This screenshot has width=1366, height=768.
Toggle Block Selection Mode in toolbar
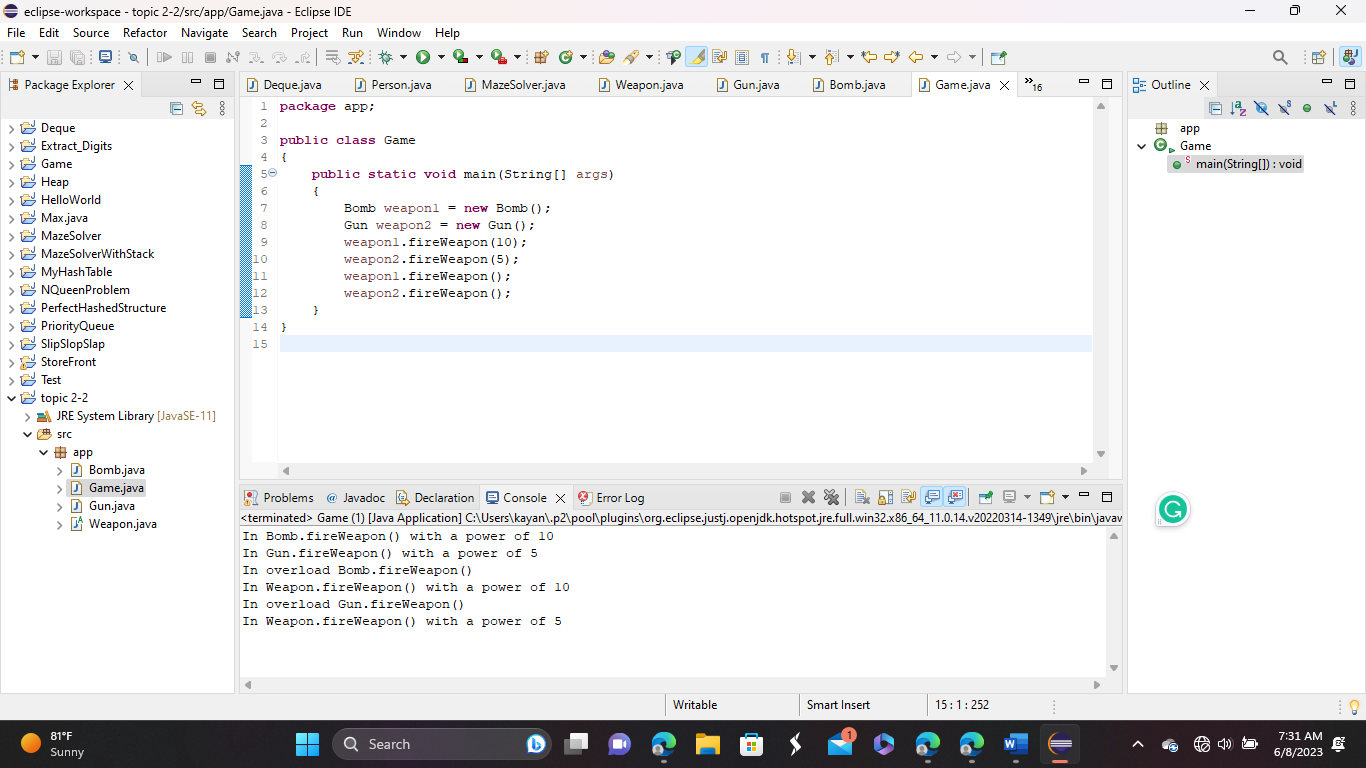[742, 57]
